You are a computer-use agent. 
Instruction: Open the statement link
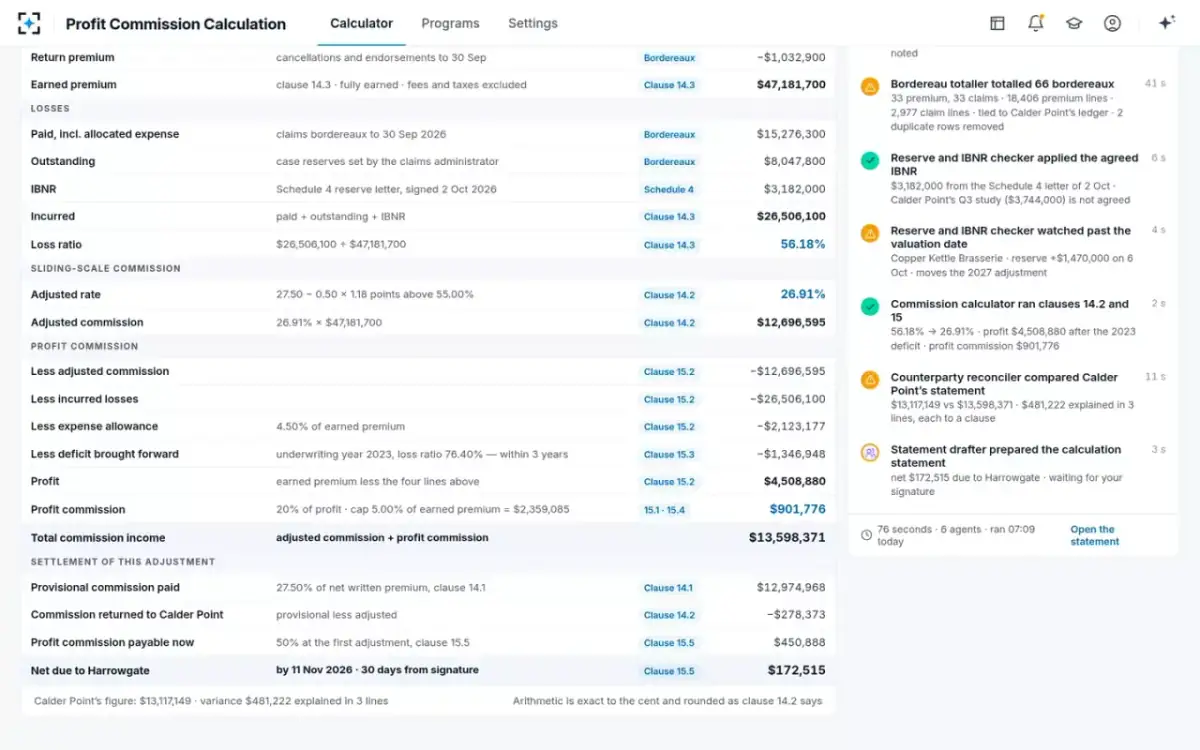point(1094,535)
